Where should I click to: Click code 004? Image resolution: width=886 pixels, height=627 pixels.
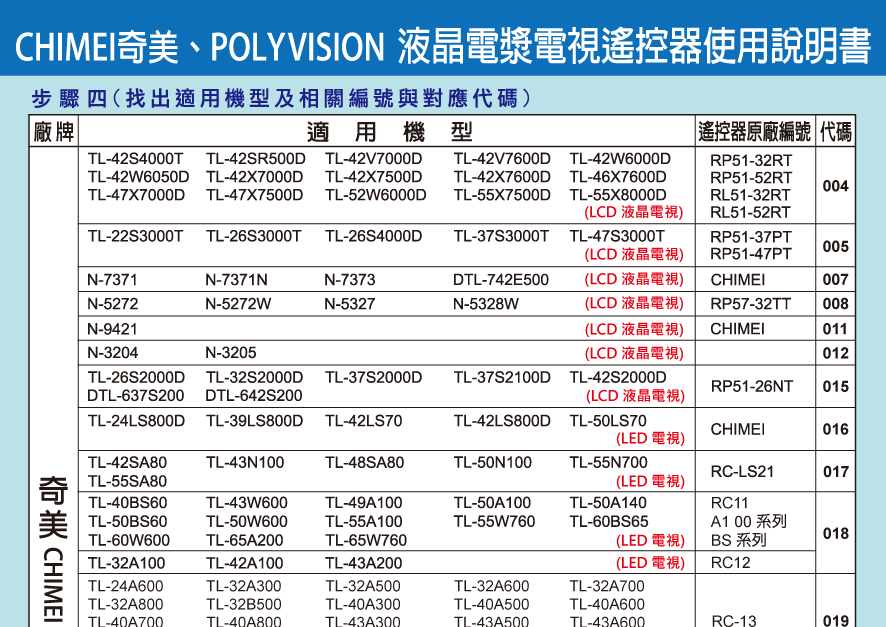coord(835,186)
